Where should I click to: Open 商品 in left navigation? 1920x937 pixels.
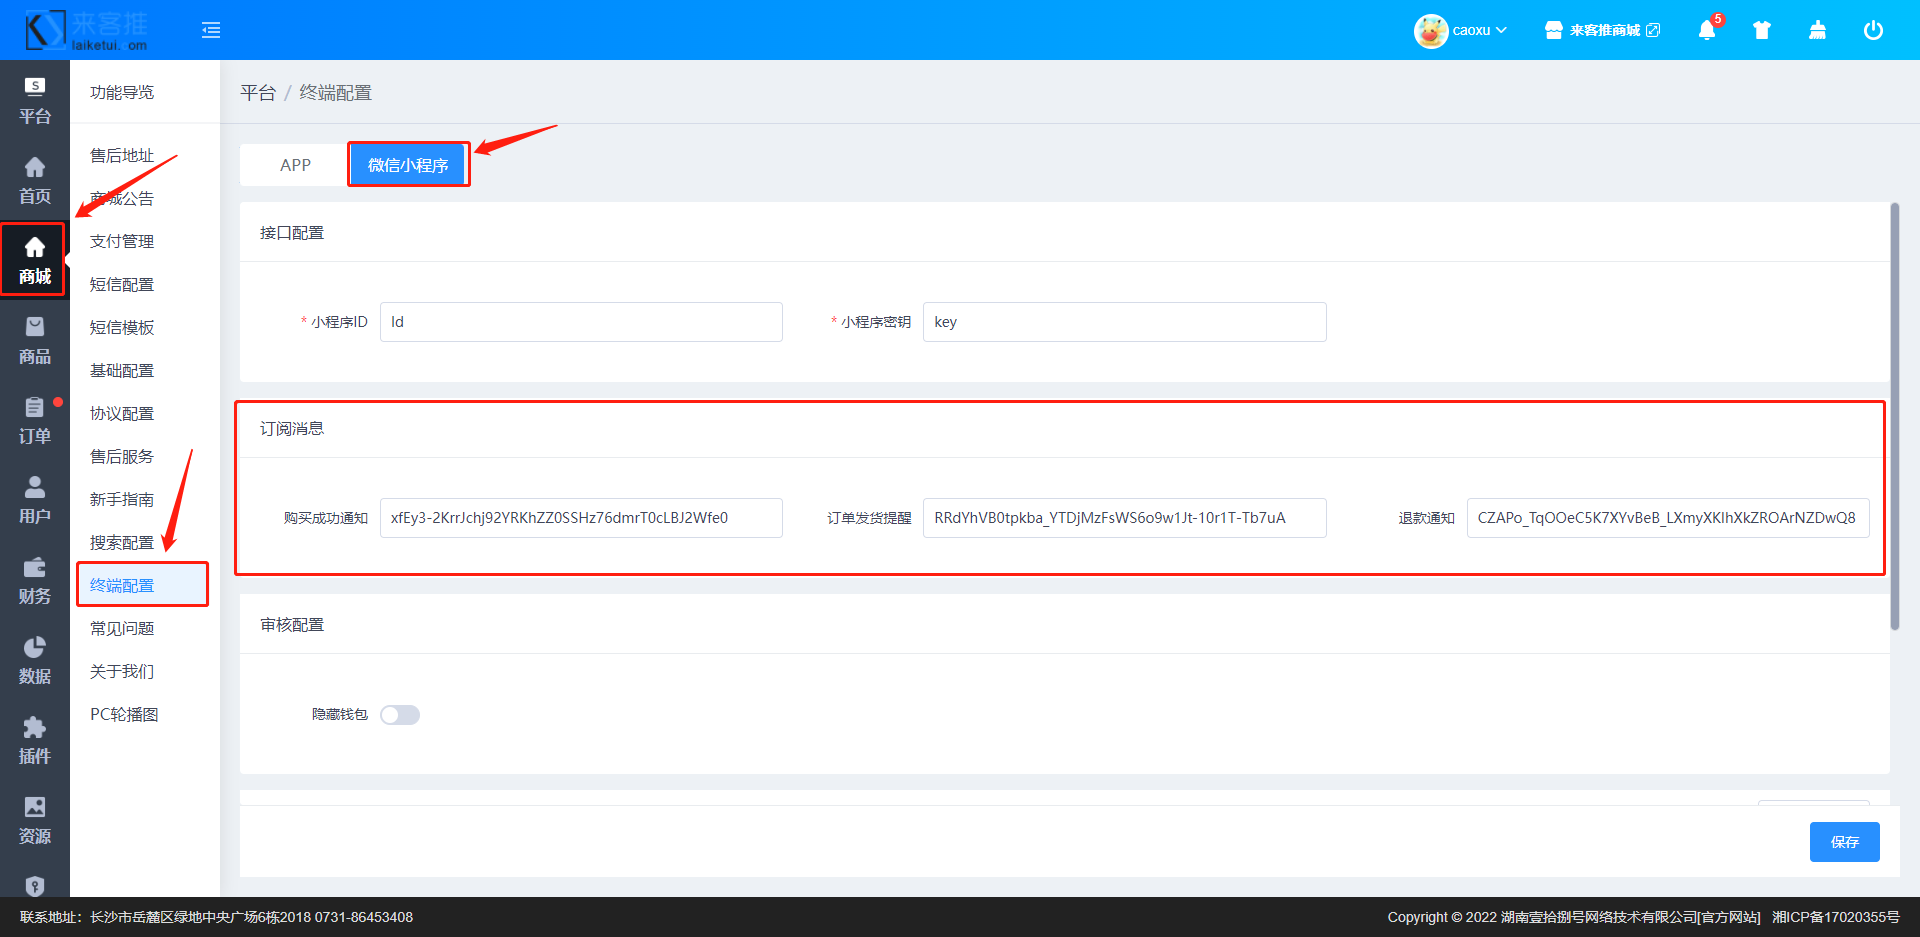(x=35, y=340)
